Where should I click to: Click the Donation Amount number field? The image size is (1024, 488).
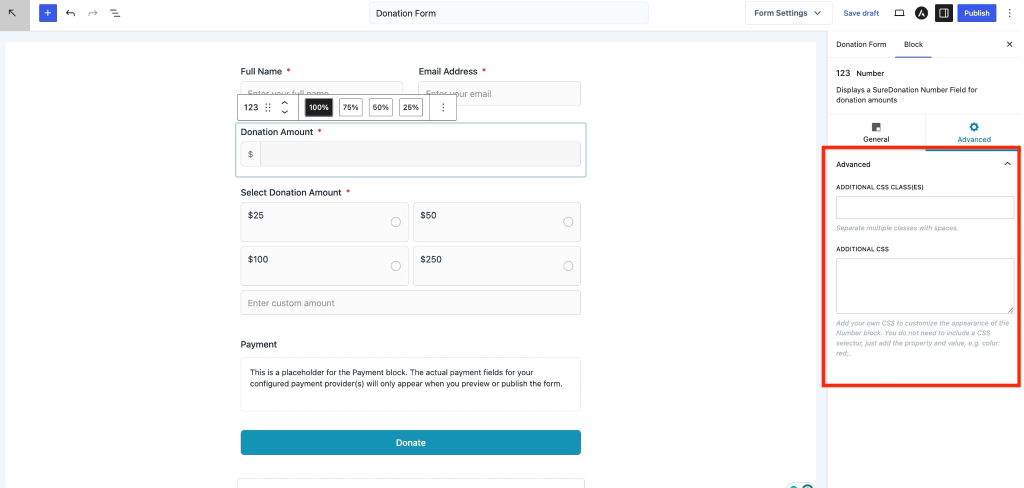(x=420, y=154)
